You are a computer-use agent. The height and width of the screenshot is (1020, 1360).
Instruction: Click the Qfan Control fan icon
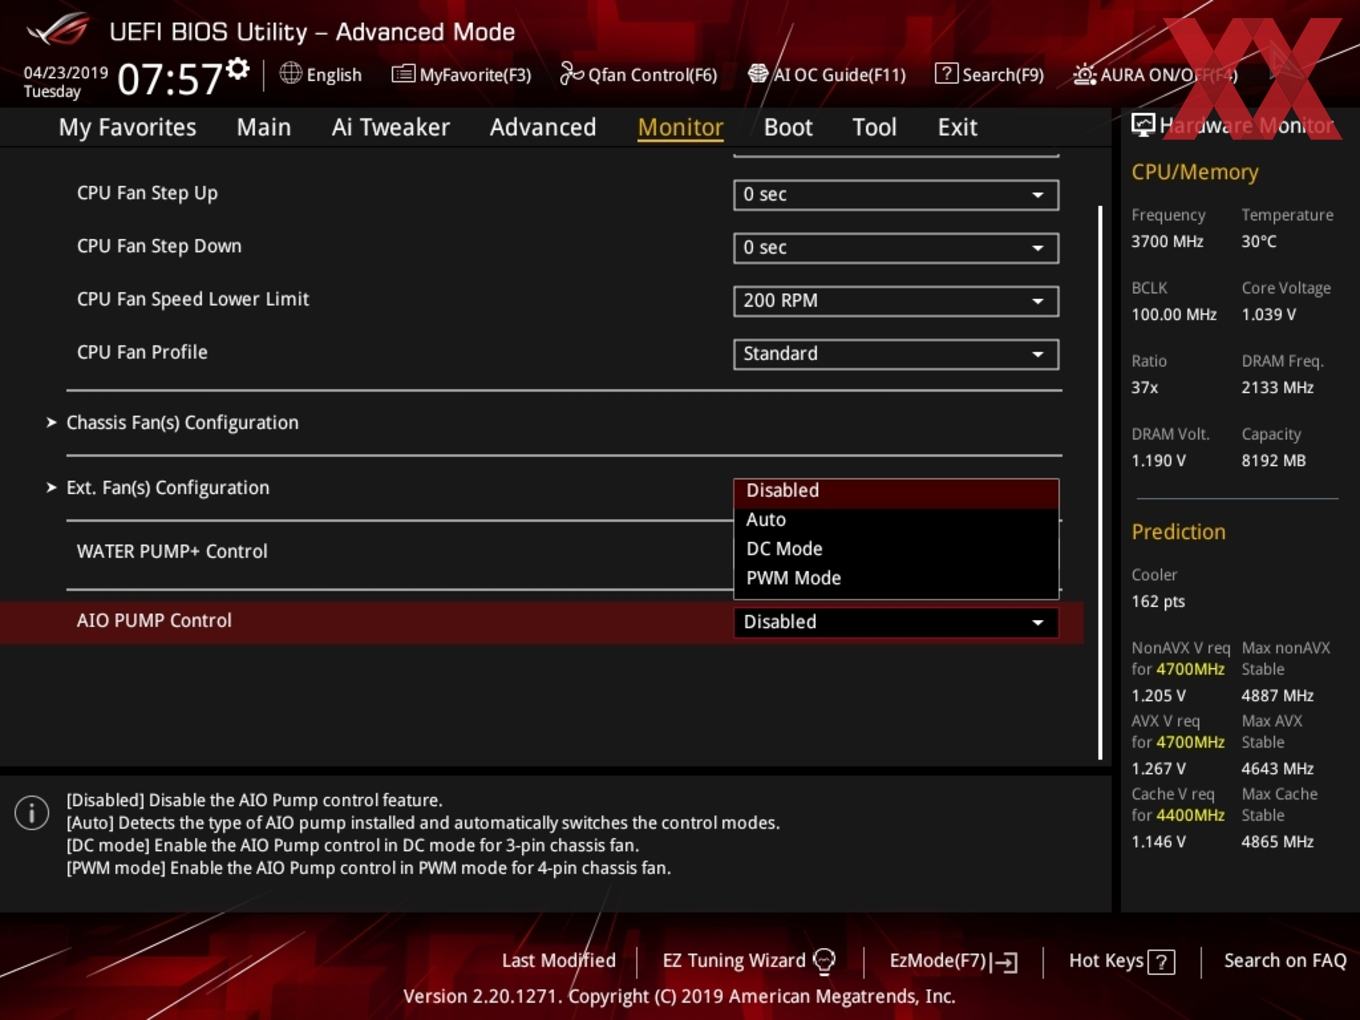pyautogui.click(x=571, y=73)
